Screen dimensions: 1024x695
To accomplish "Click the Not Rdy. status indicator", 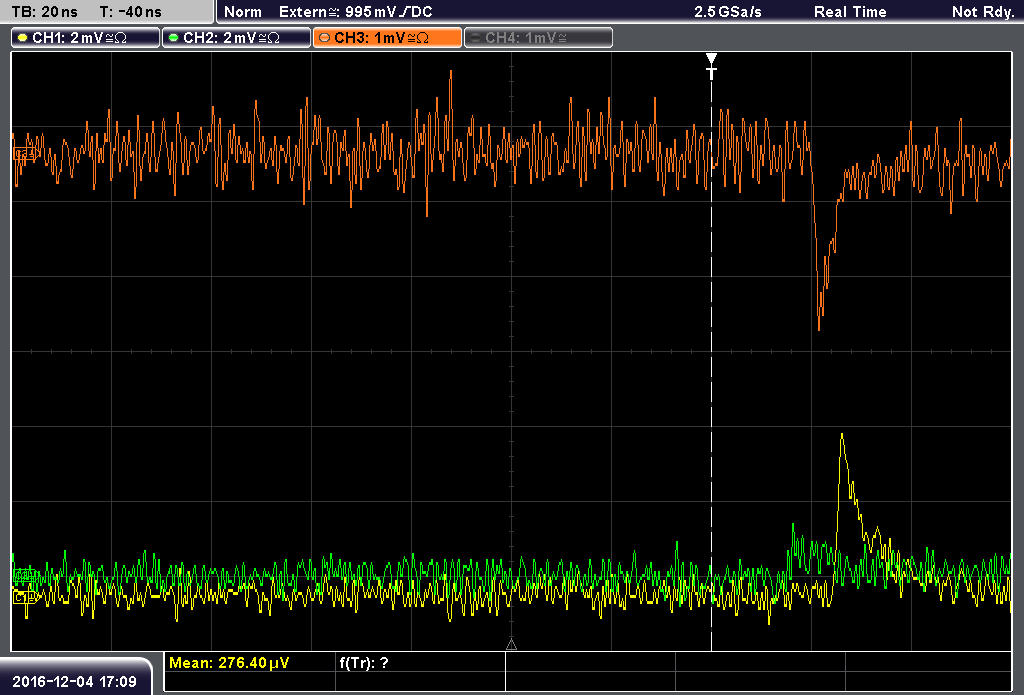I will [983, 12].
